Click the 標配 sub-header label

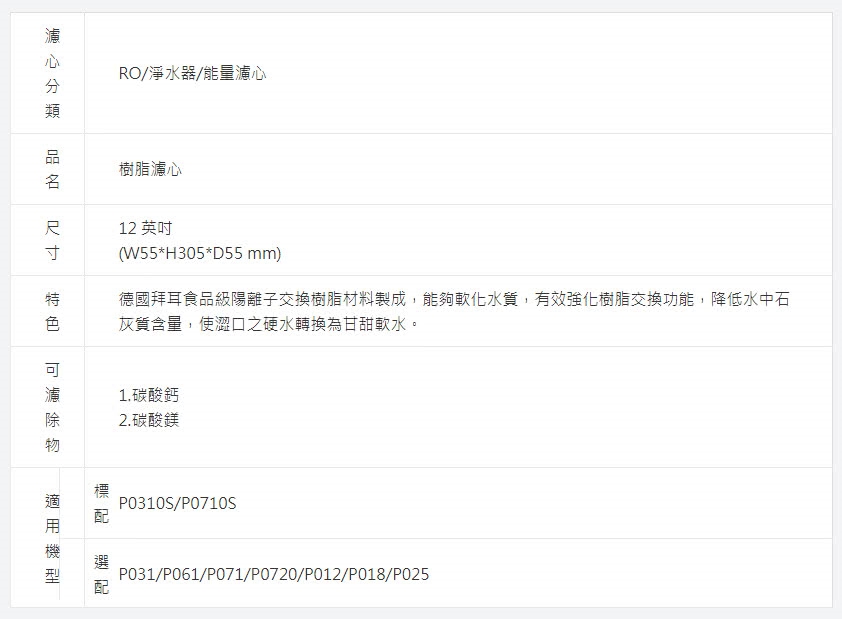101,503
